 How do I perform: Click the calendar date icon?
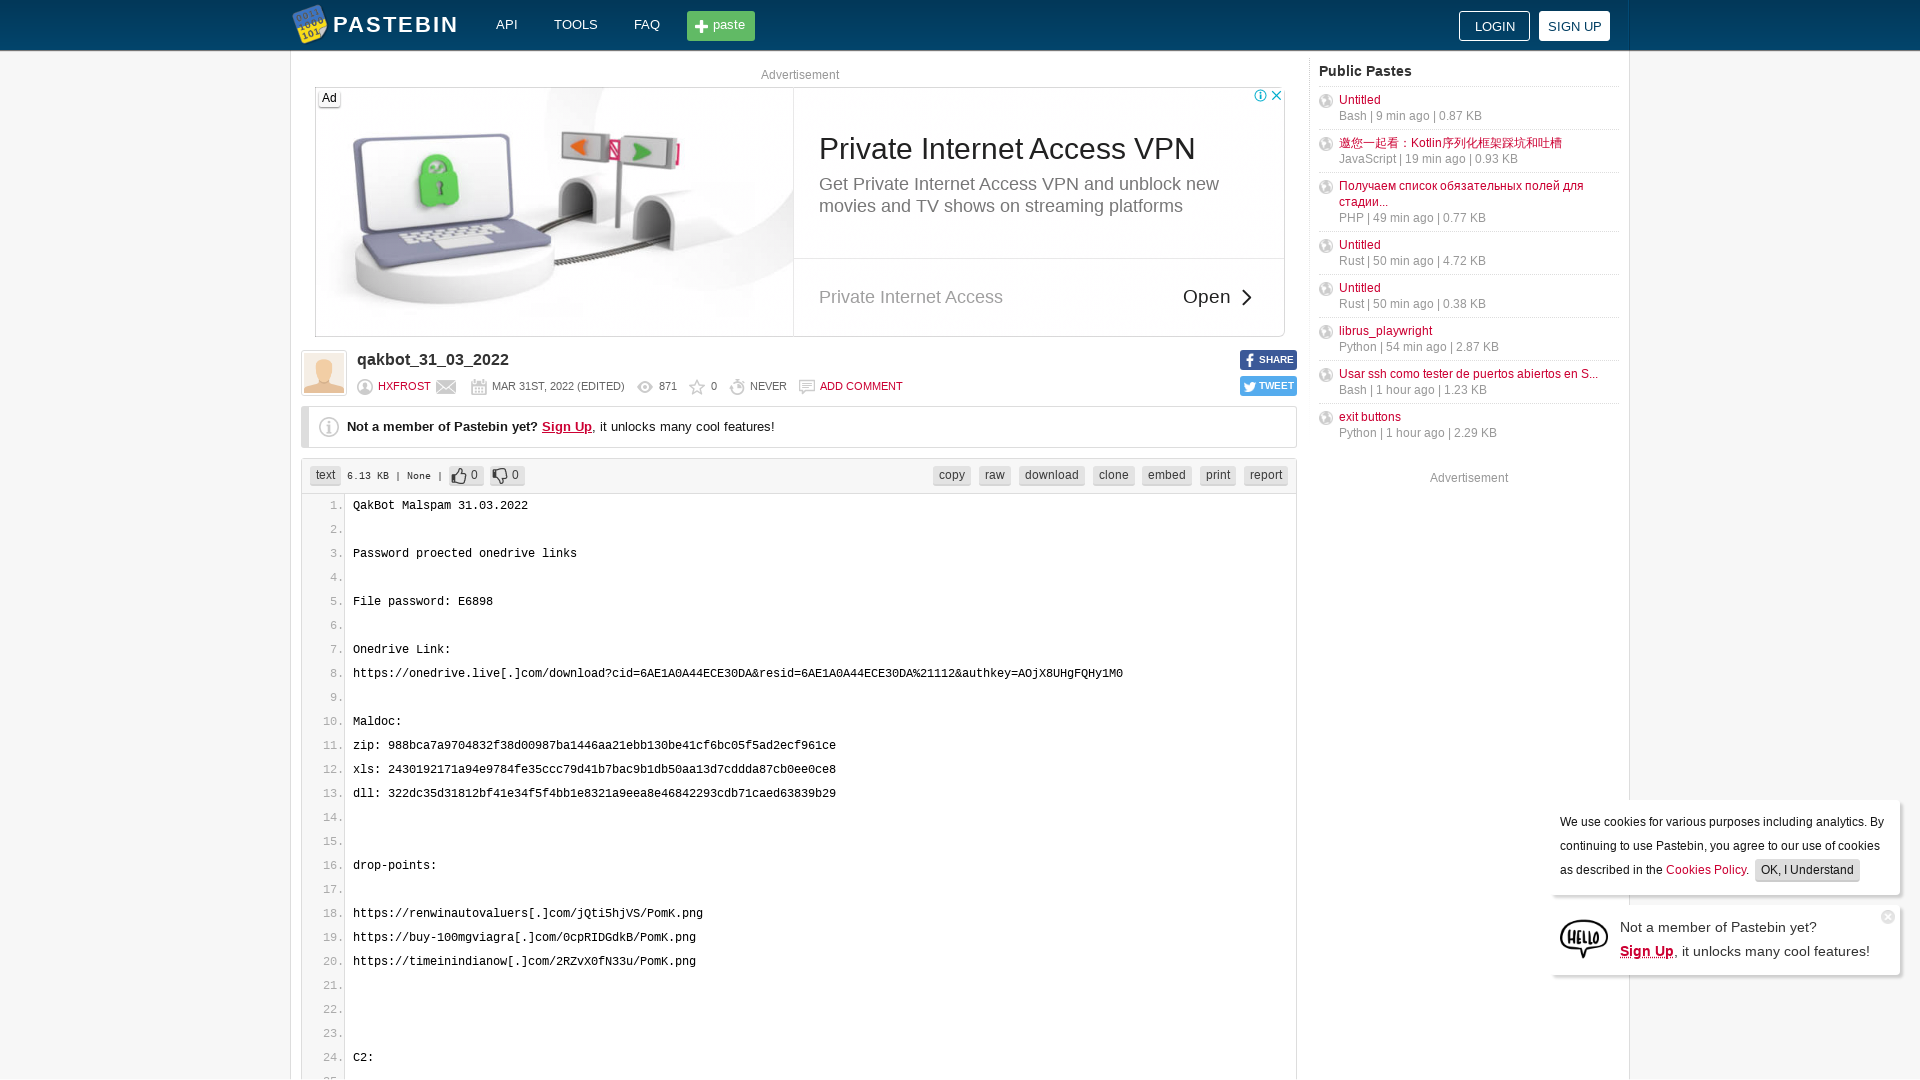(x=479, y=387)
